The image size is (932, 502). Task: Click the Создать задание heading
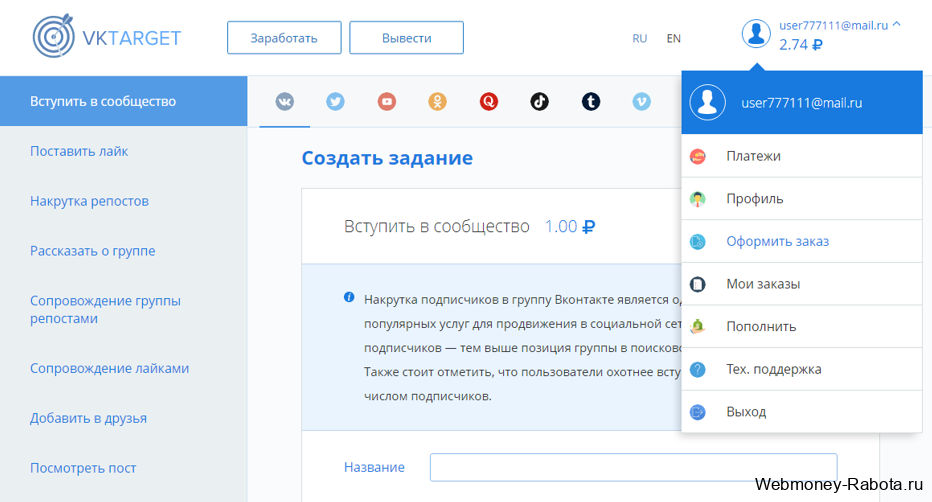pos(387,158)
